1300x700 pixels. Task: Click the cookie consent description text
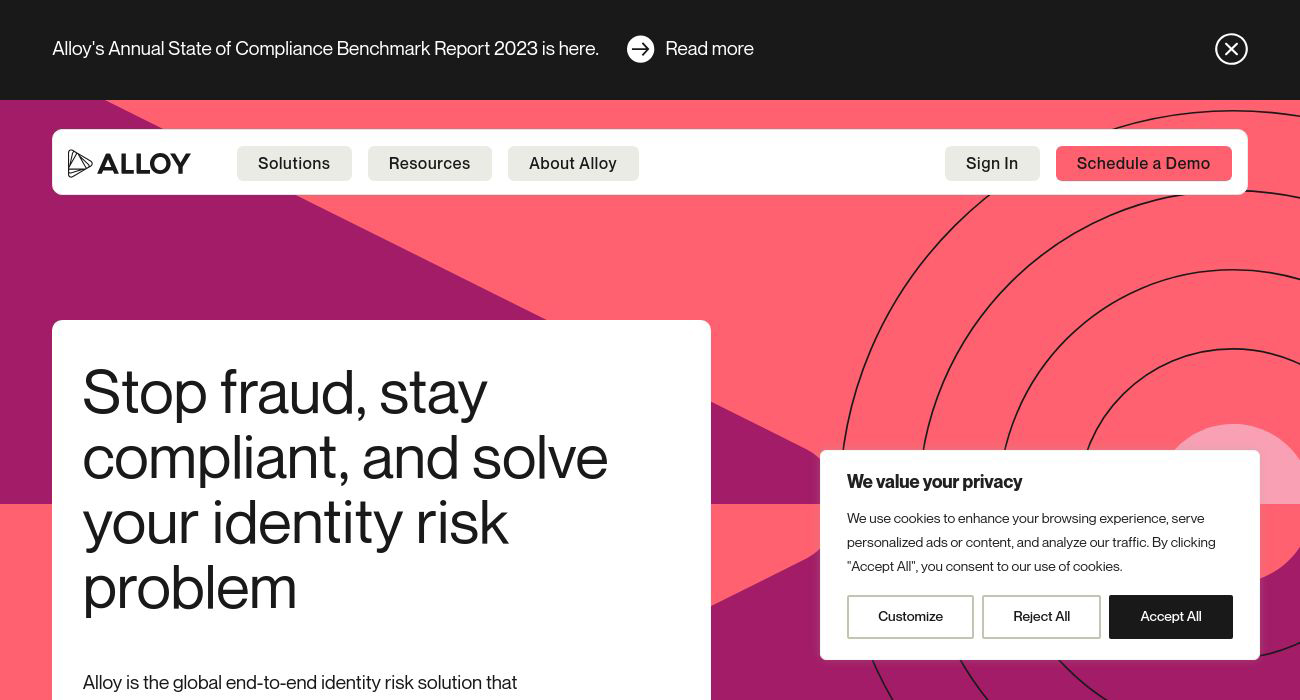[x=1031, y=542]
